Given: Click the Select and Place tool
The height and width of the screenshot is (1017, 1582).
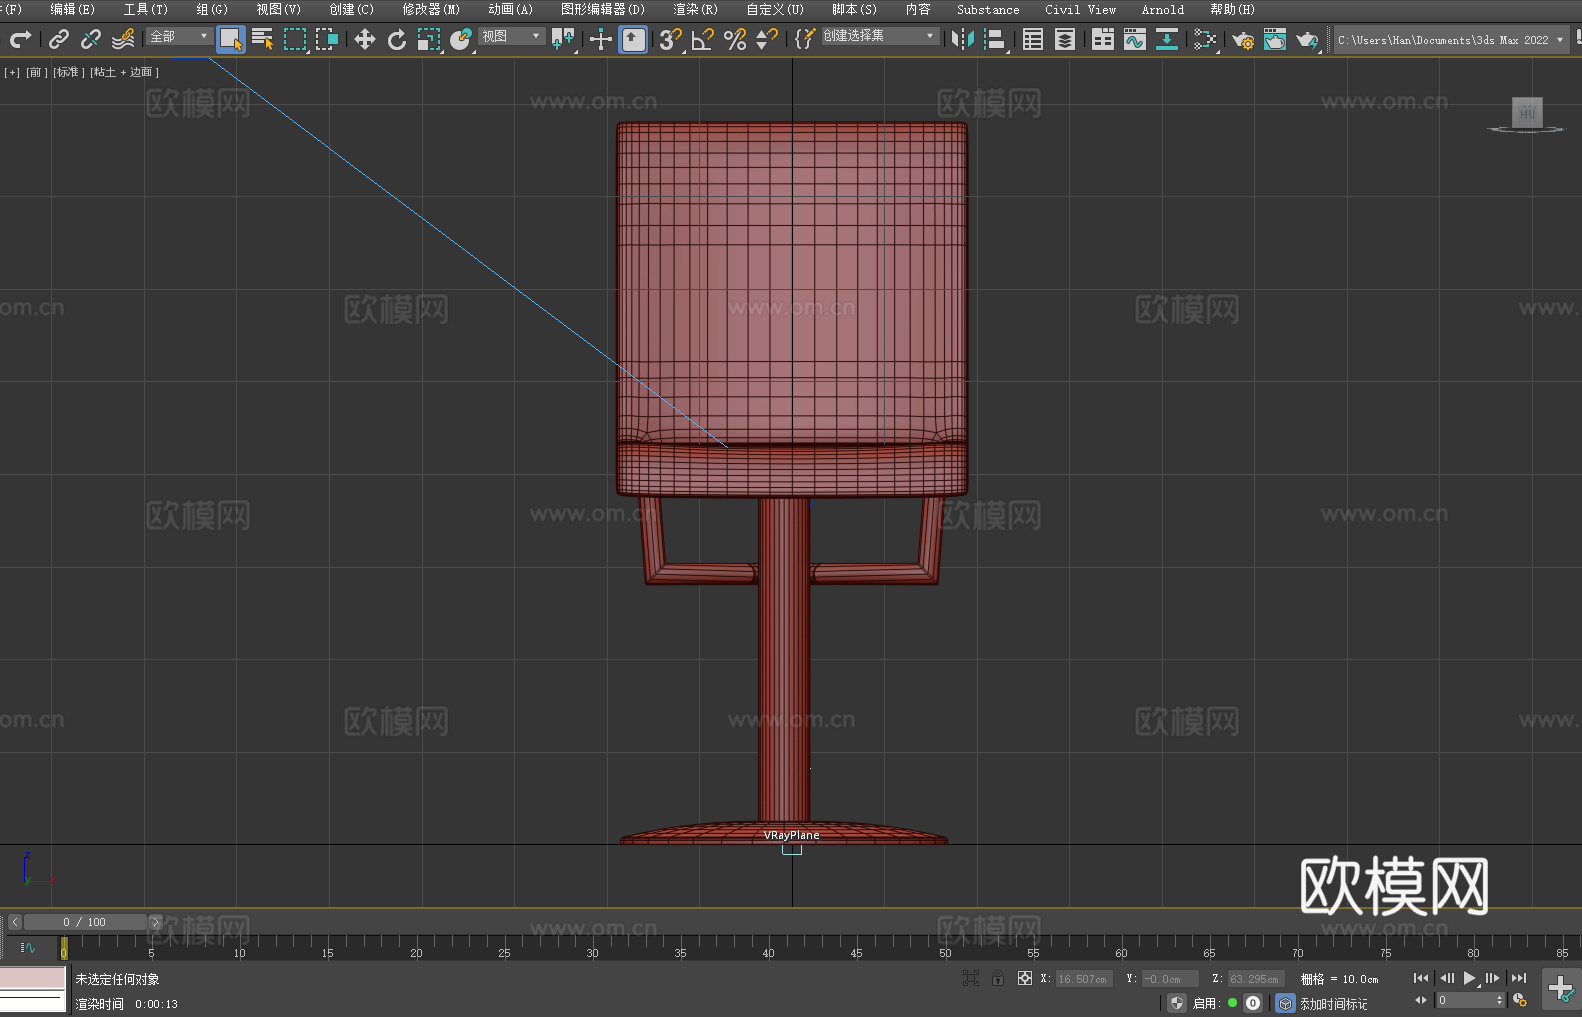Looking at the screenshot, I should coord(461,39).
